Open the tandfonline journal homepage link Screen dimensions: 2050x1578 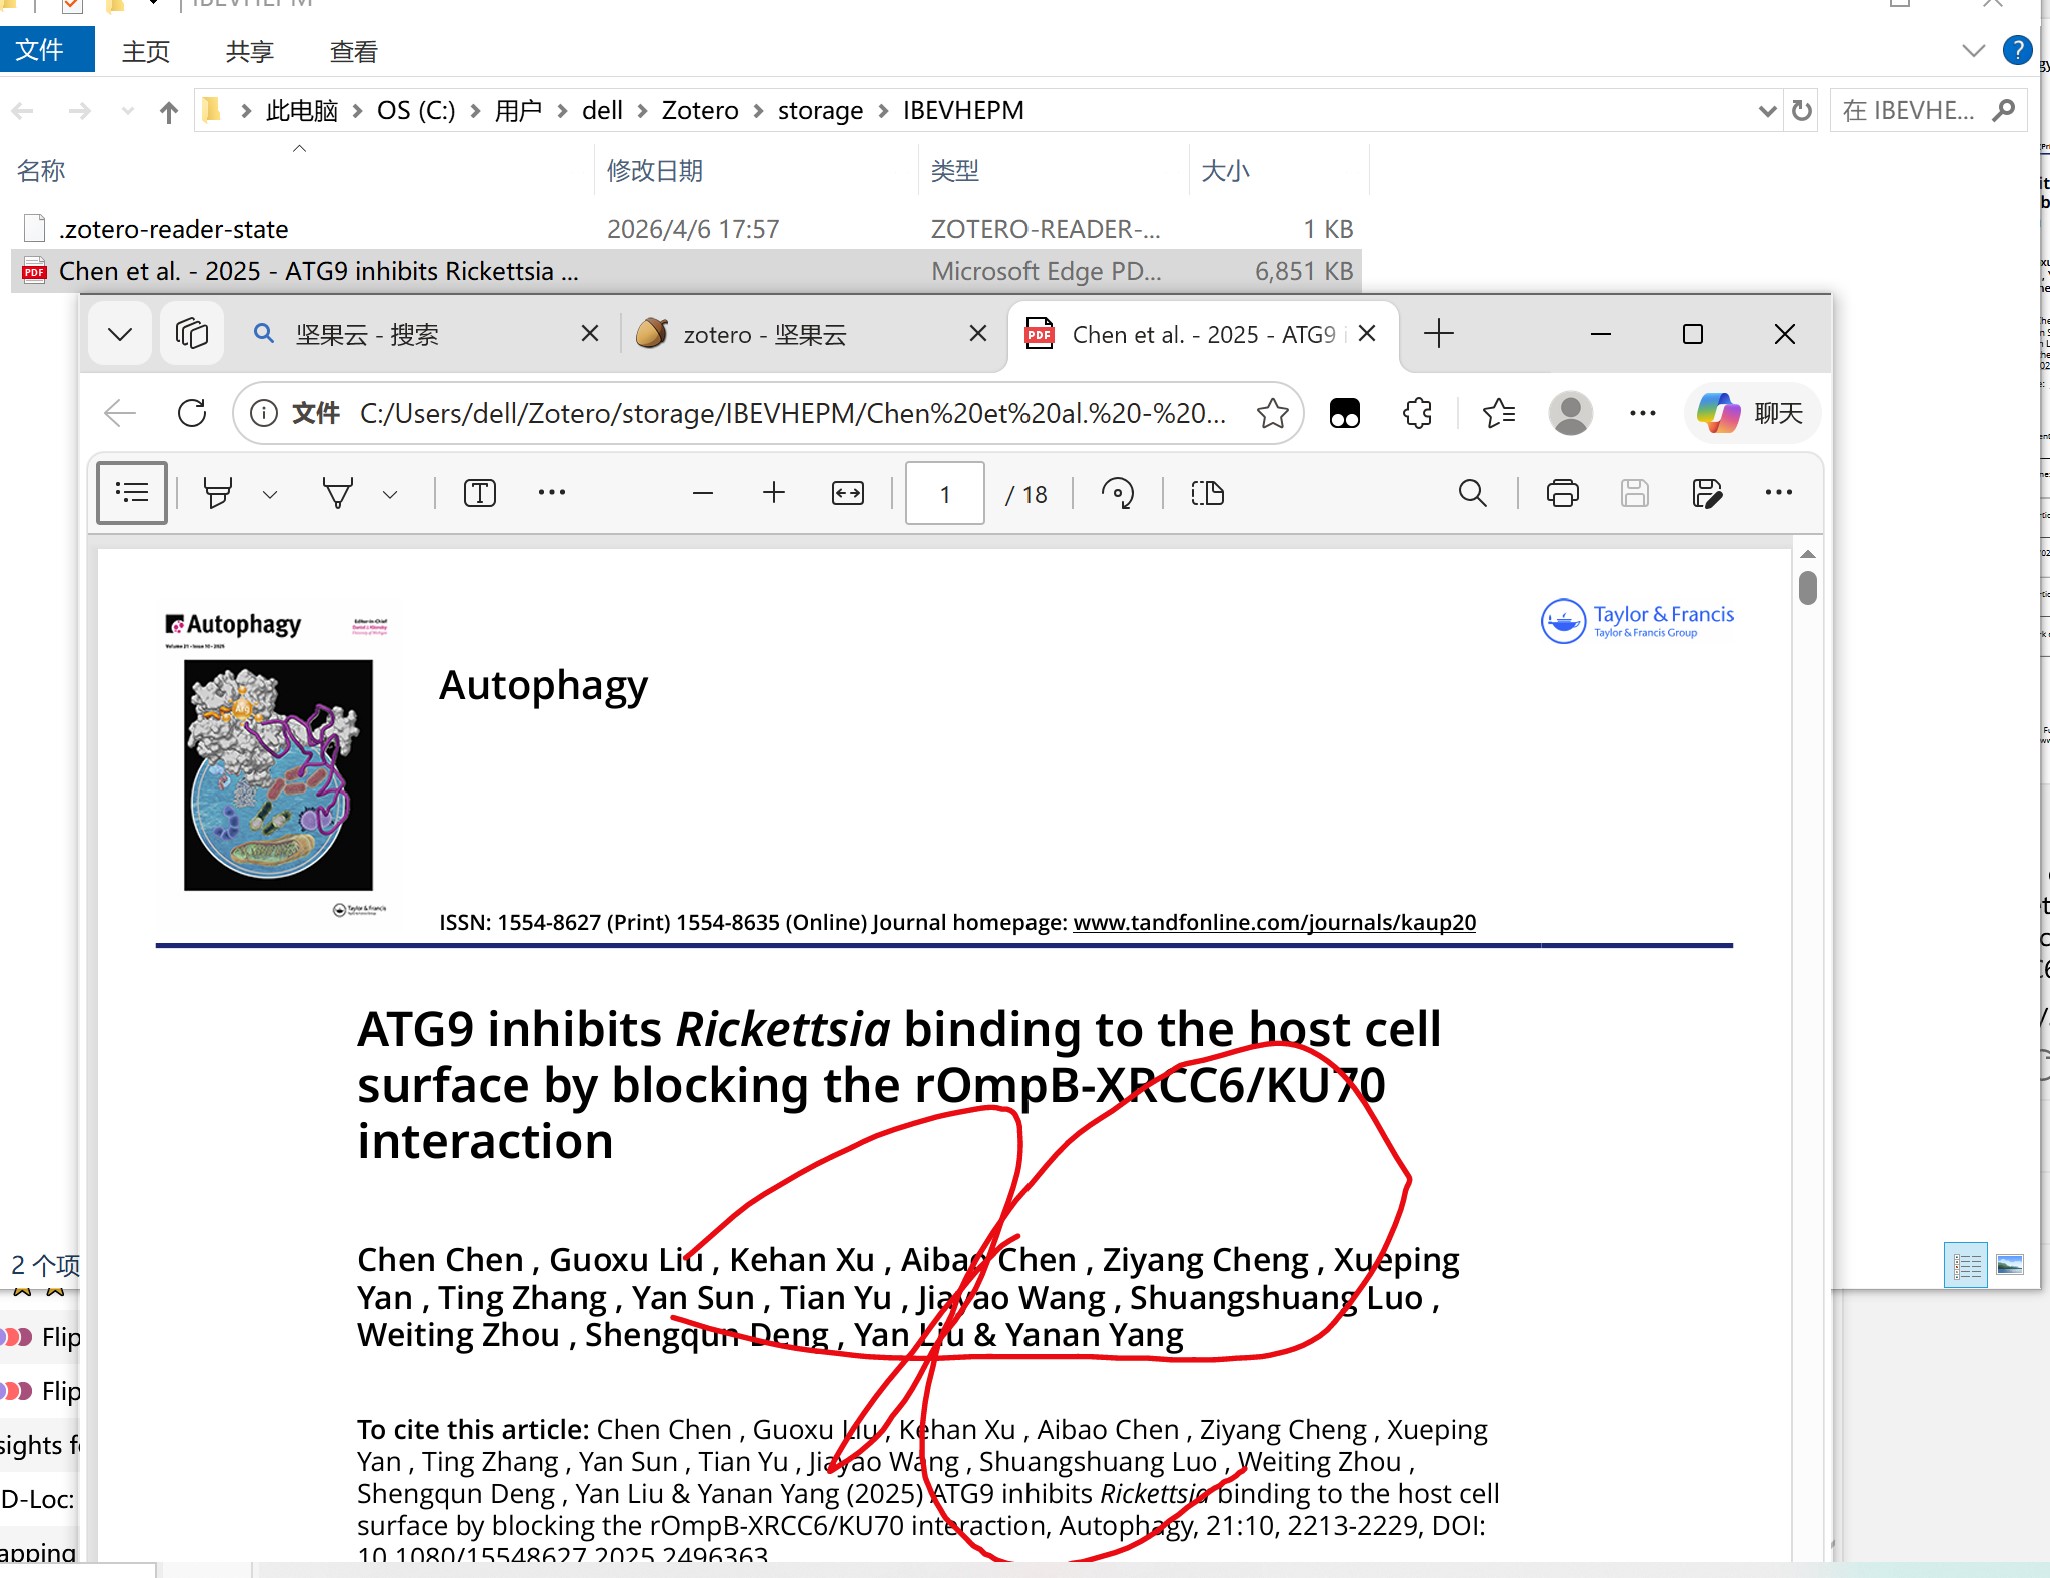tap(1274, 922)
